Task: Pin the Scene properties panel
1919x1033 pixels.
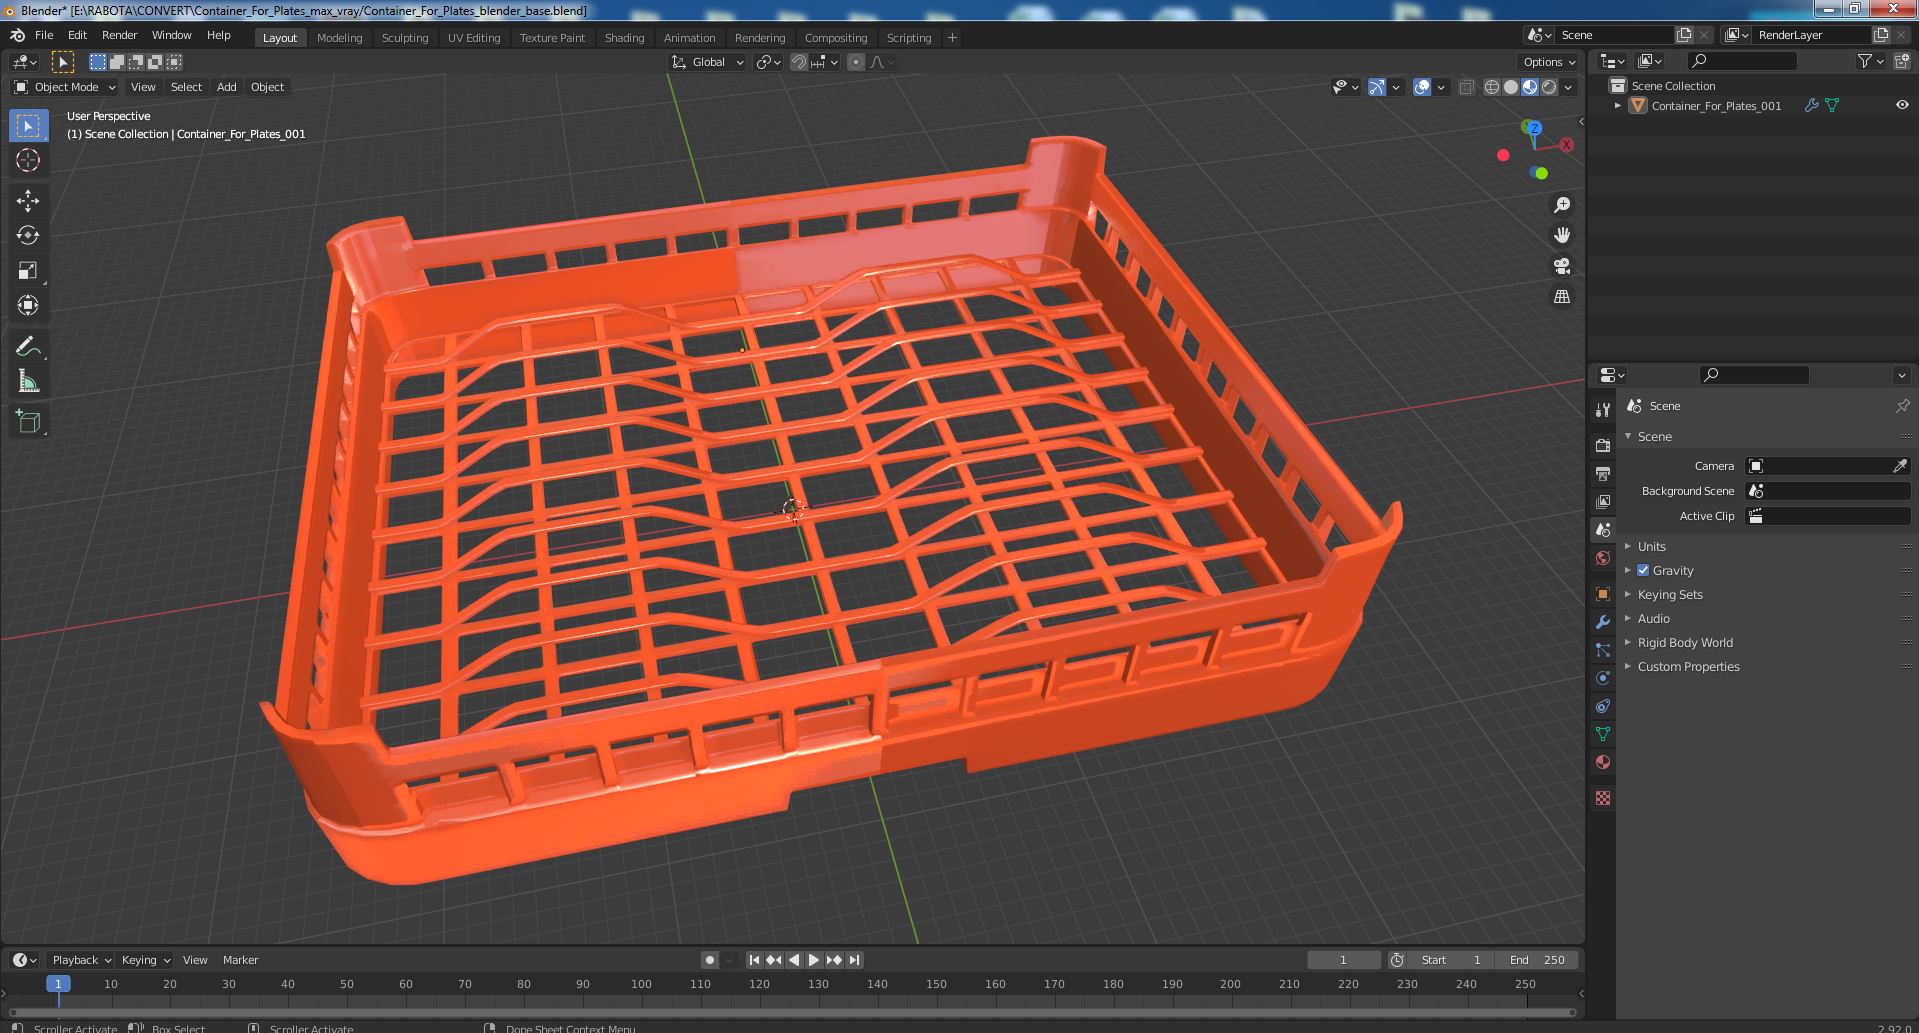Action: pyautogui.click(x=1902, y=406)
